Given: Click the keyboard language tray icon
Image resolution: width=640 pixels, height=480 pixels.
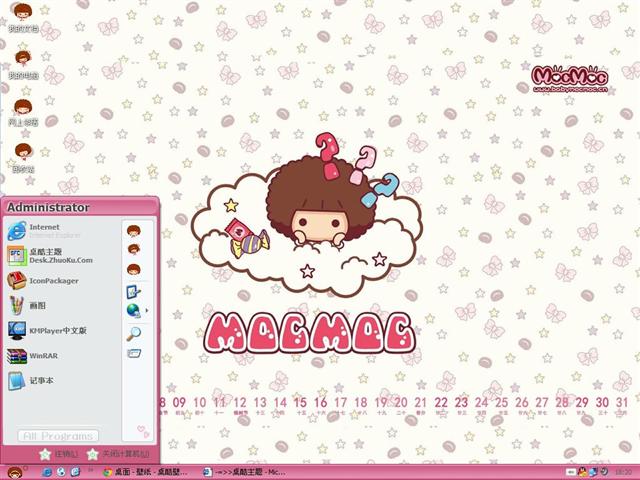Looking at the screenshot, I should click(570, 472).
